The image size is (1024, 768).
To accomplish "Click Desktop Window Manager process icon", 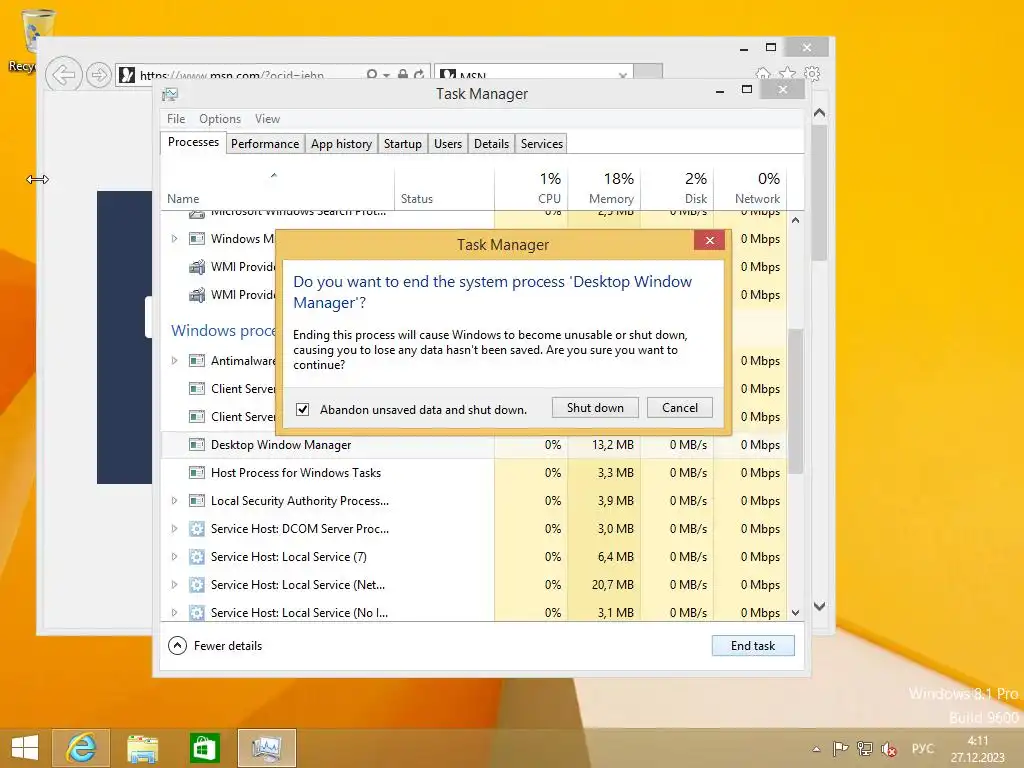I will pos(197,445).
